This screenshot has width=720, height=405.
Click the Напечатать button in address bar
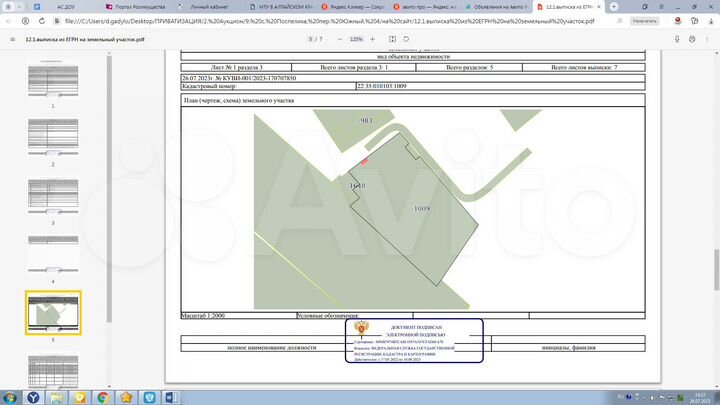(x=644, y=21)
